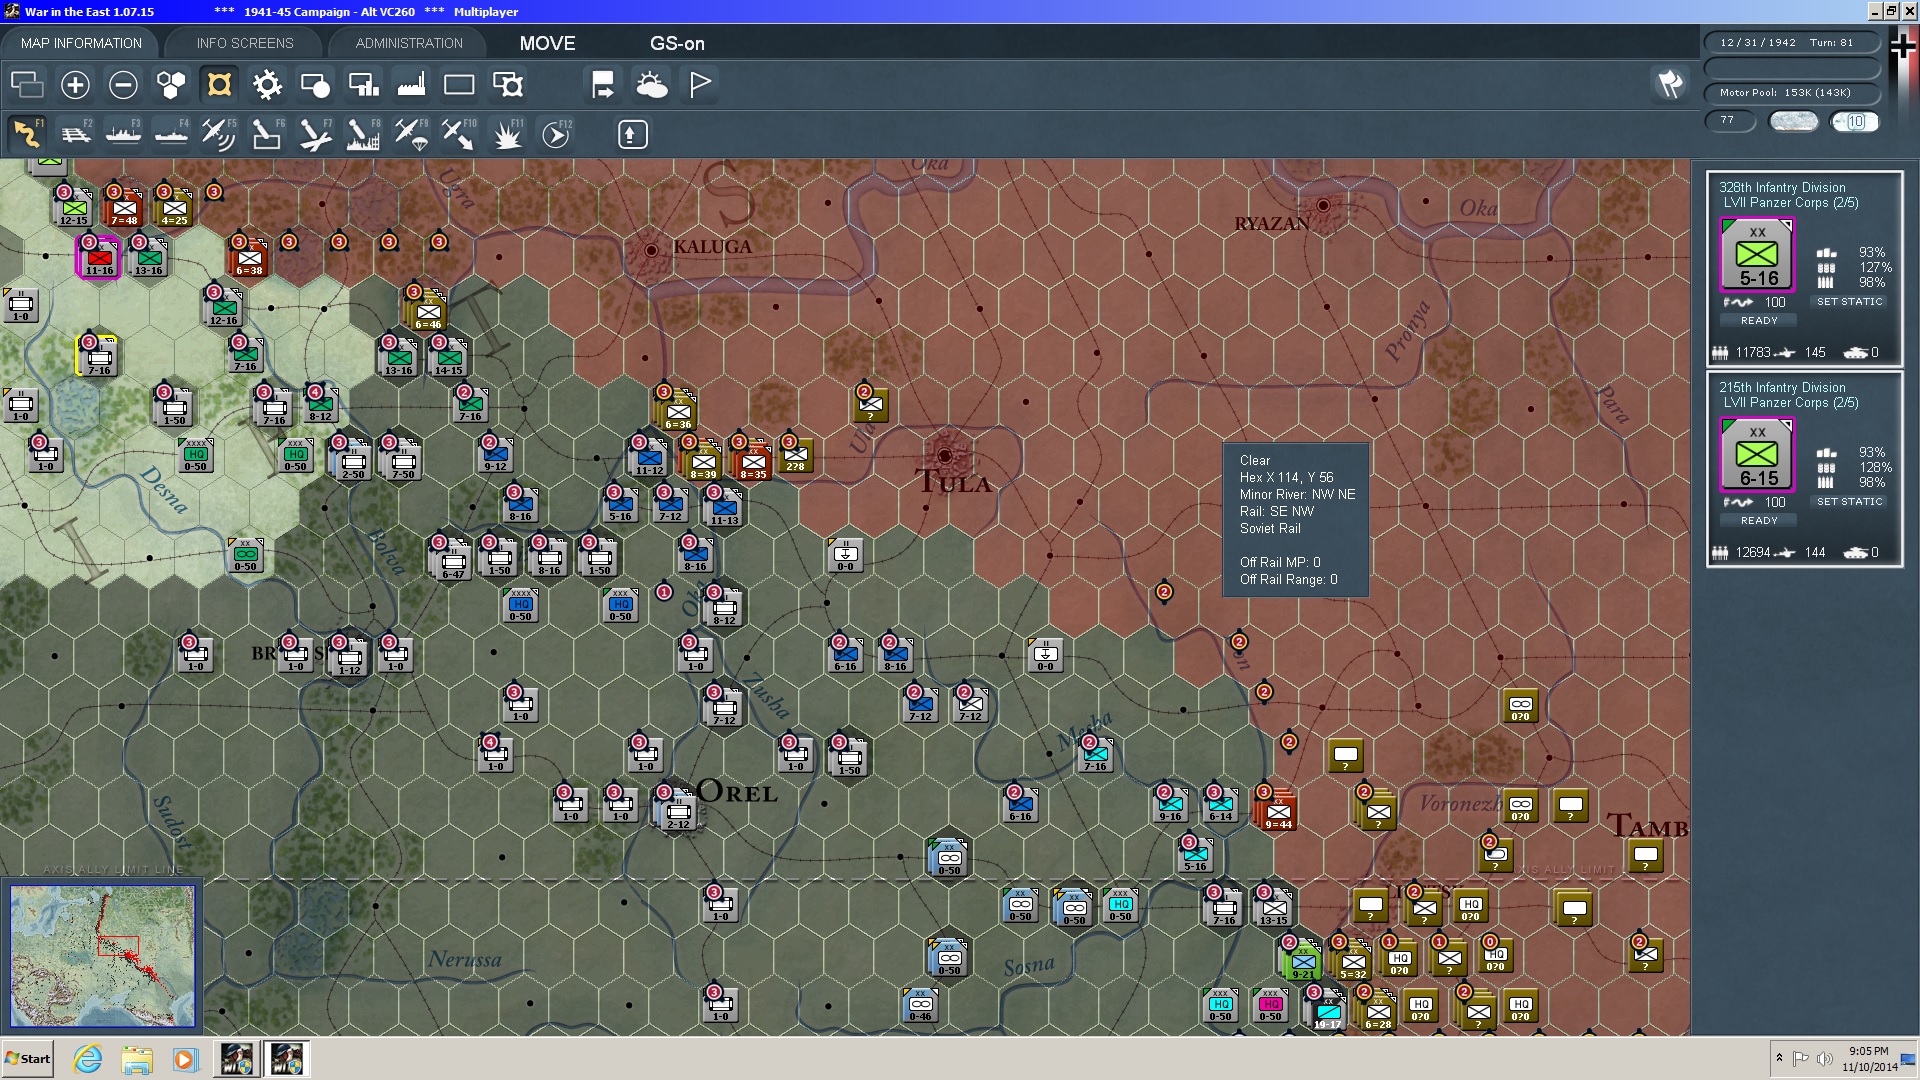Toggle the rectangle with bars icon

click(363, 85)
